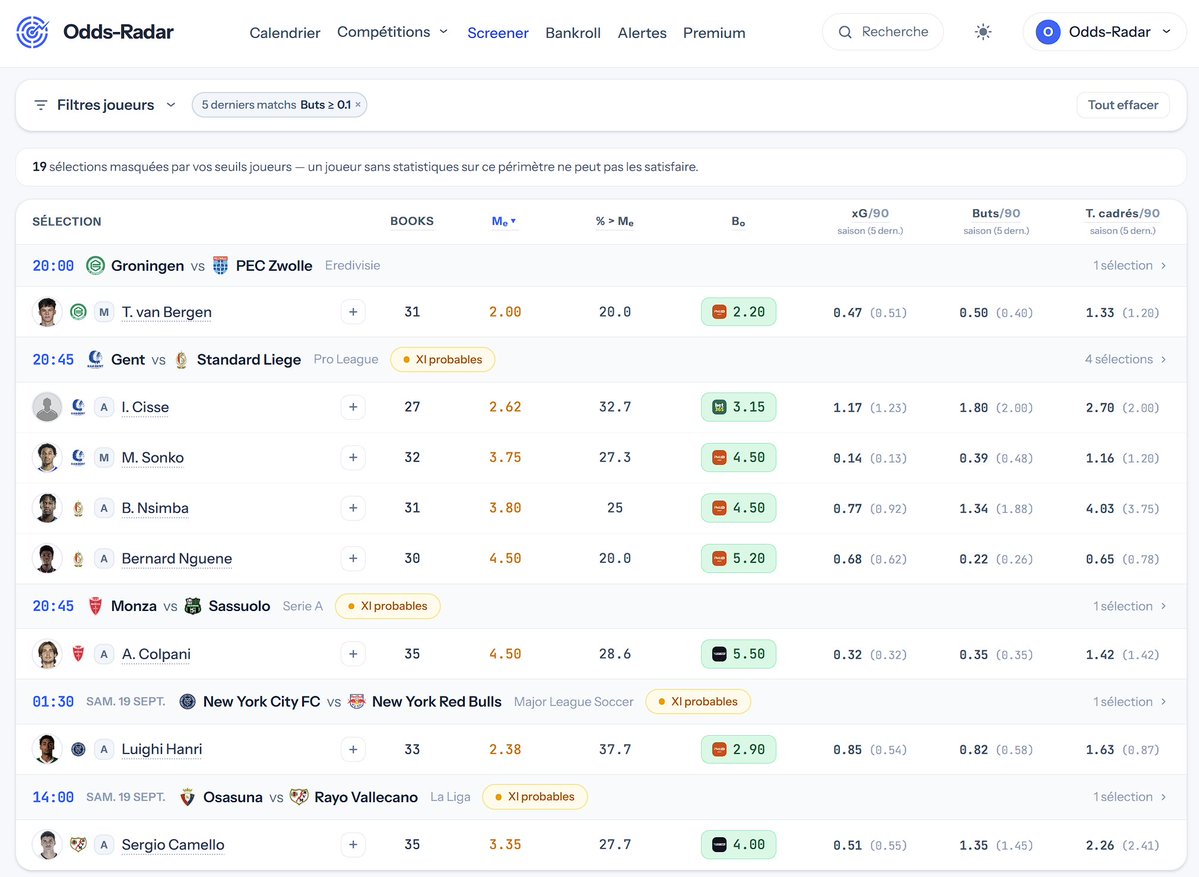
Task: Click the Groningen club crest in match header
Action: [x=95, y=265]
